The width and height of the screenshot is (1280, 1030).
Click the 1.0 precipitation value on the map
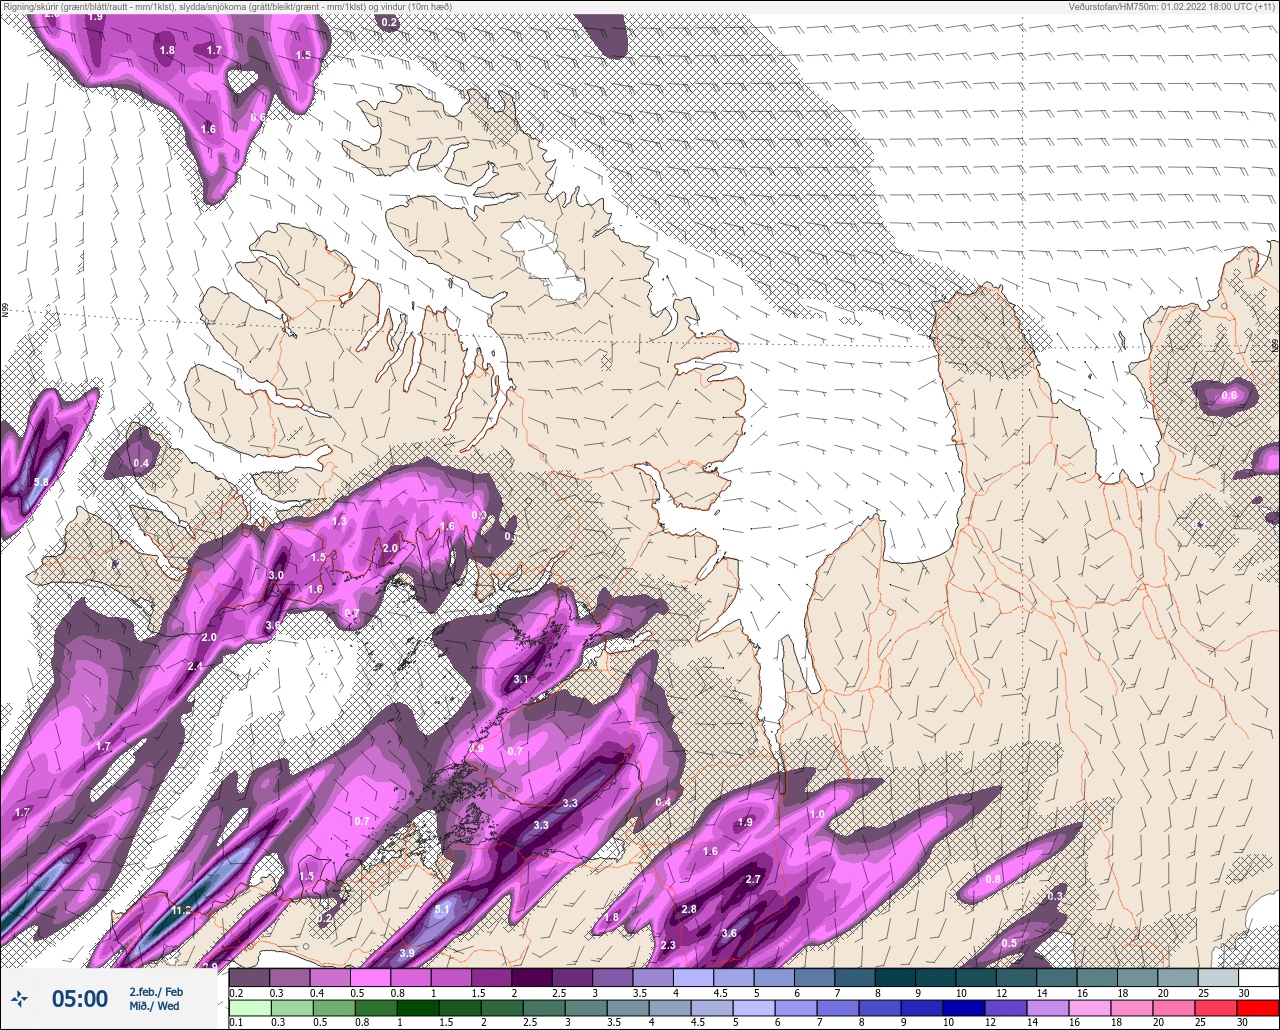[817, 814]
